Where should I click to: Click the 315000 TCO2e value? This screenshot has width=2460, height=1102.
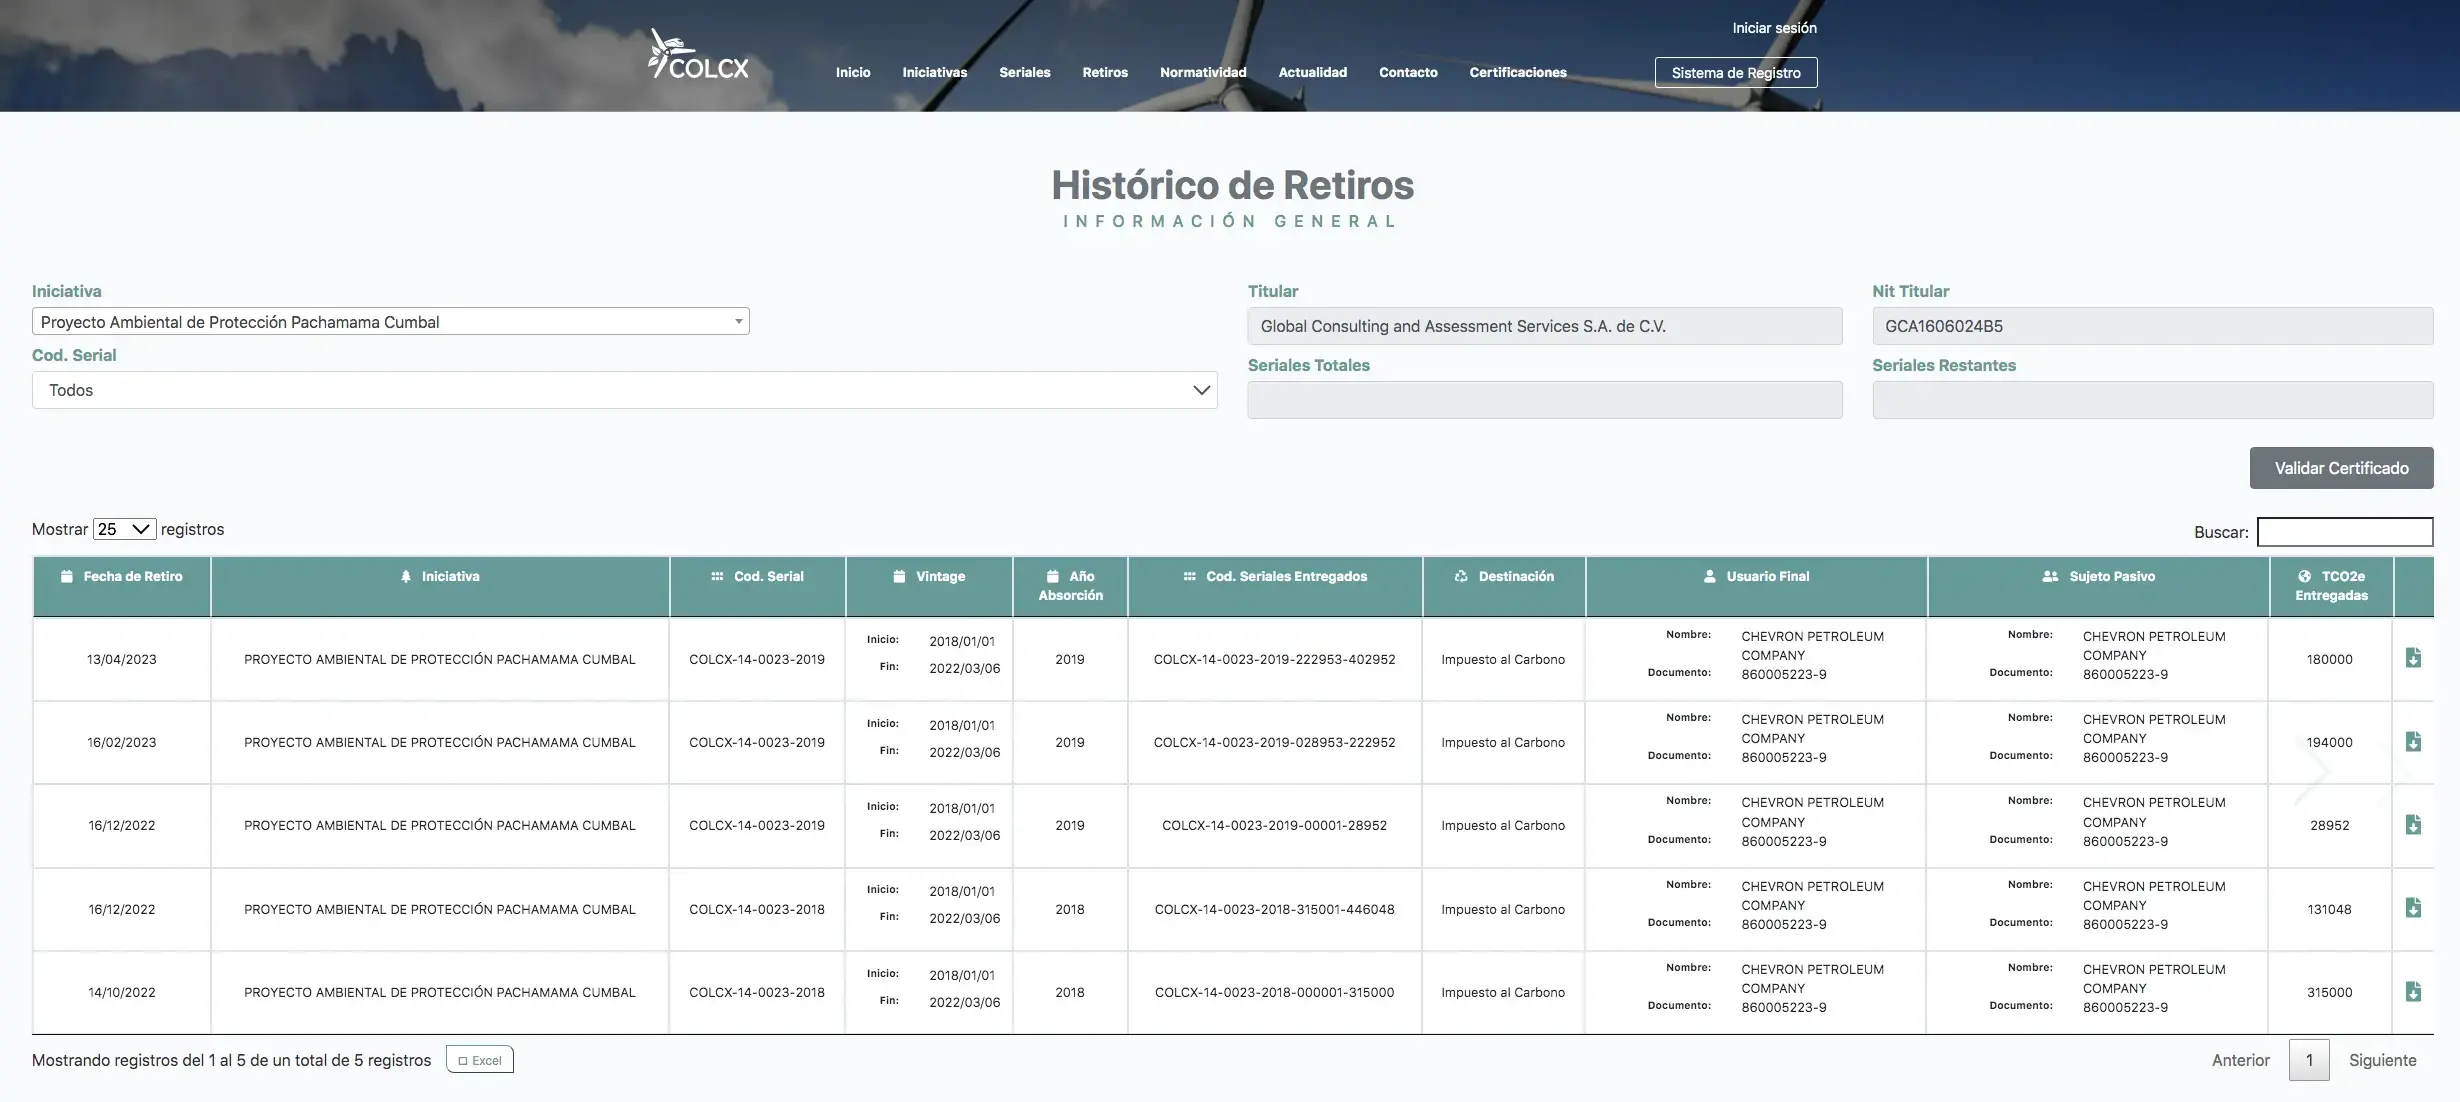click(2329, 992)
